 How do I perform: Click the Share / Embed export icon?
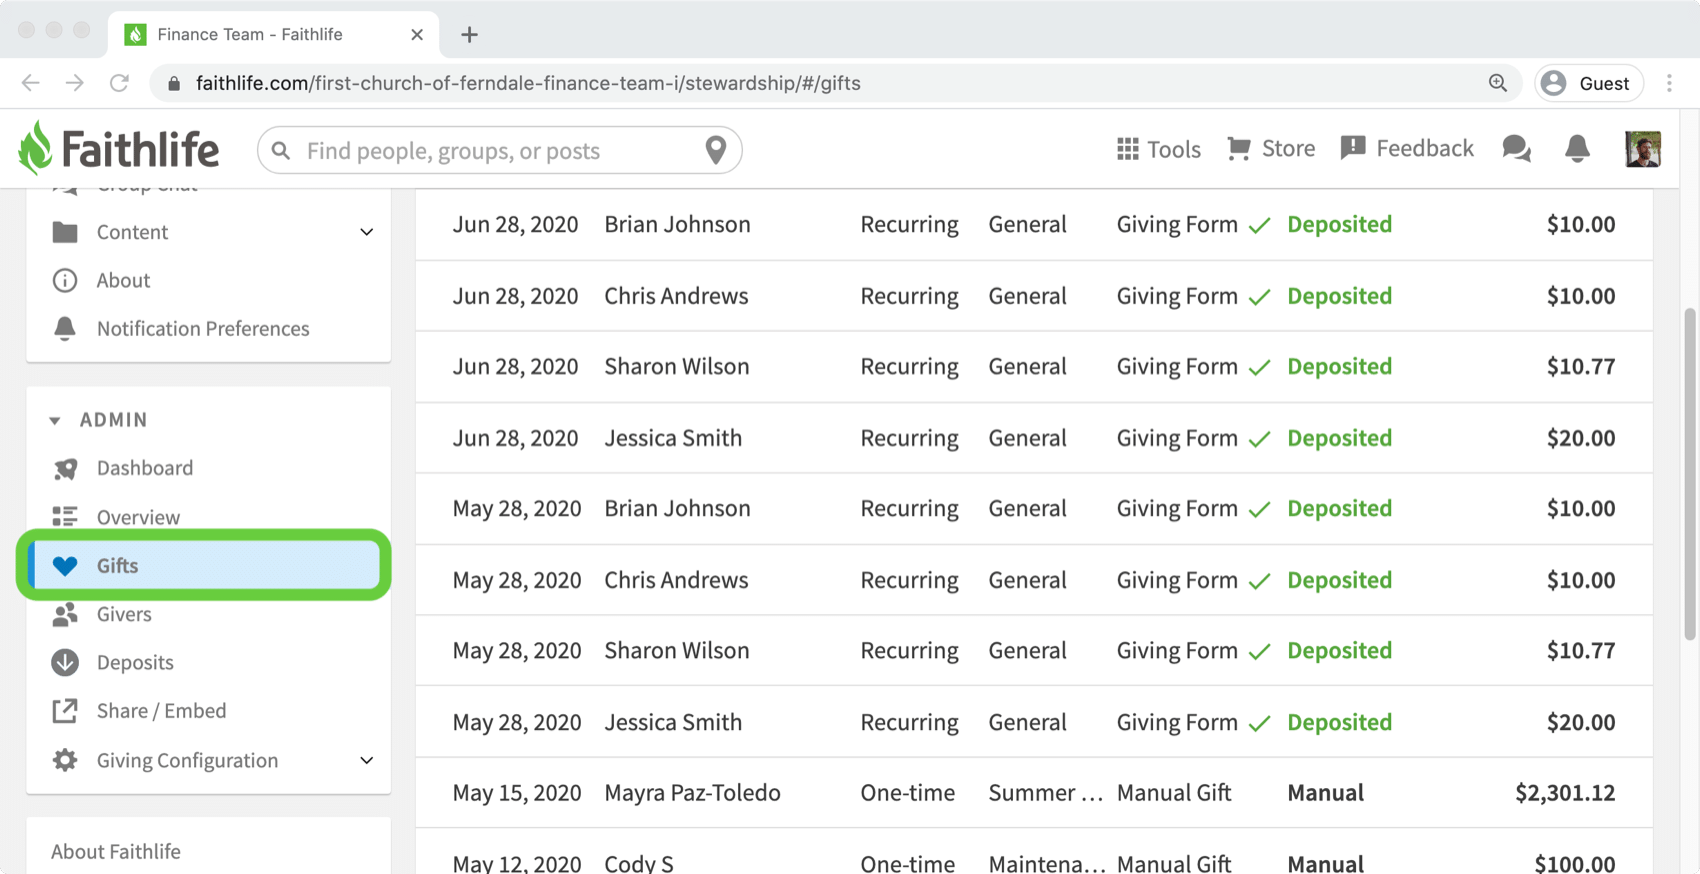pos(65,711)
